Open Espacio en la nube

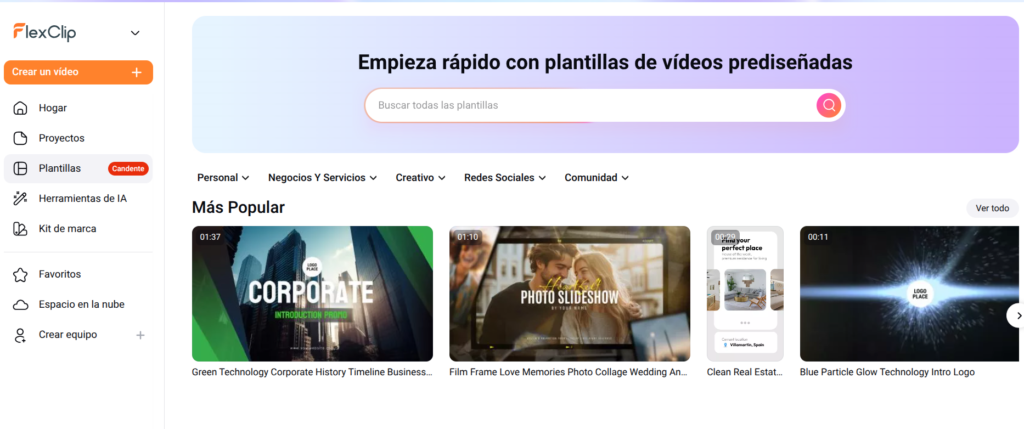(x=78, y=304)
